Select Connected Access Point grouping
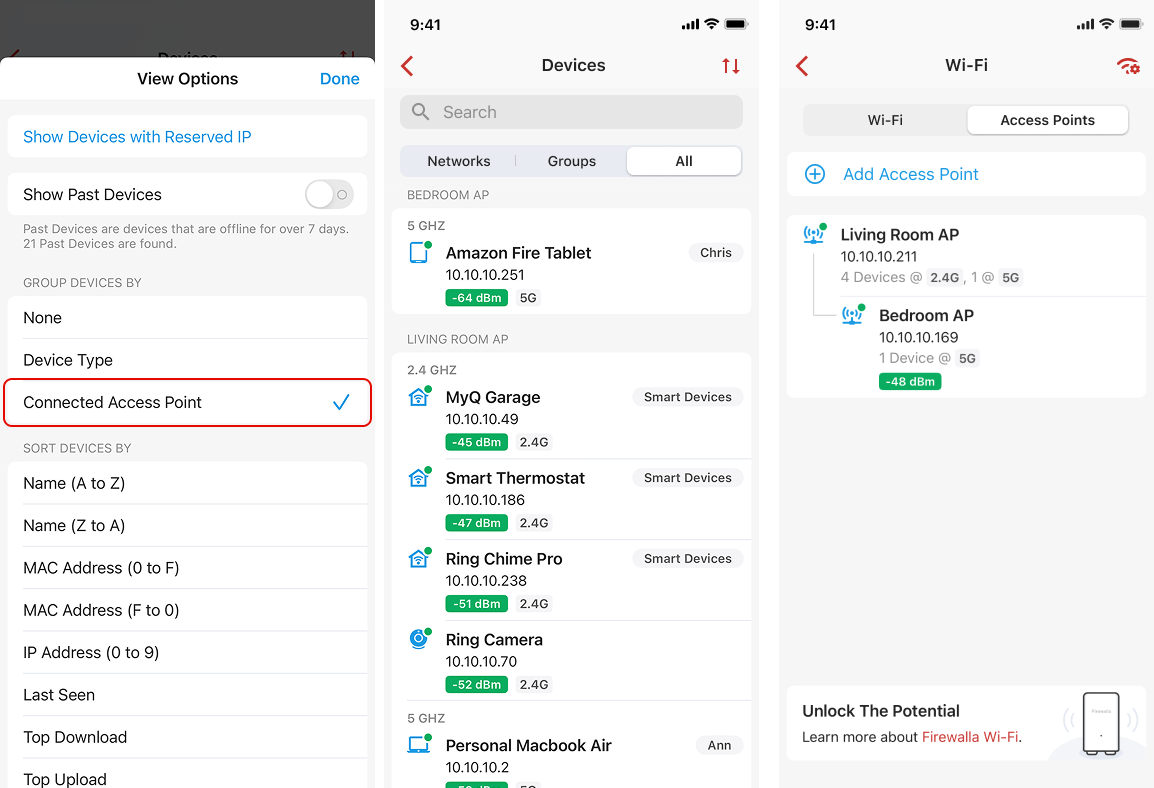The width and height of the screenshot is (1154, 788). [x=188, y=402]
